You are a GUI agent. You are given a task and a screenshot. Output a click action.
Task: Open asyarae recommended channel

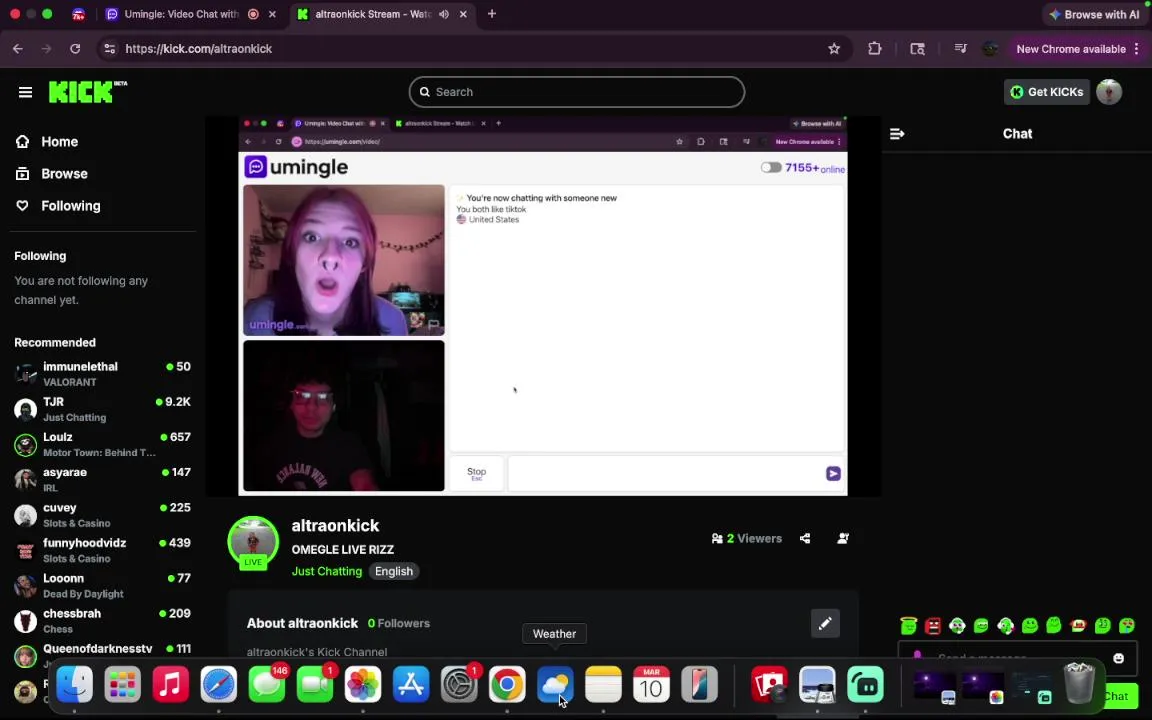pos(102,479)
